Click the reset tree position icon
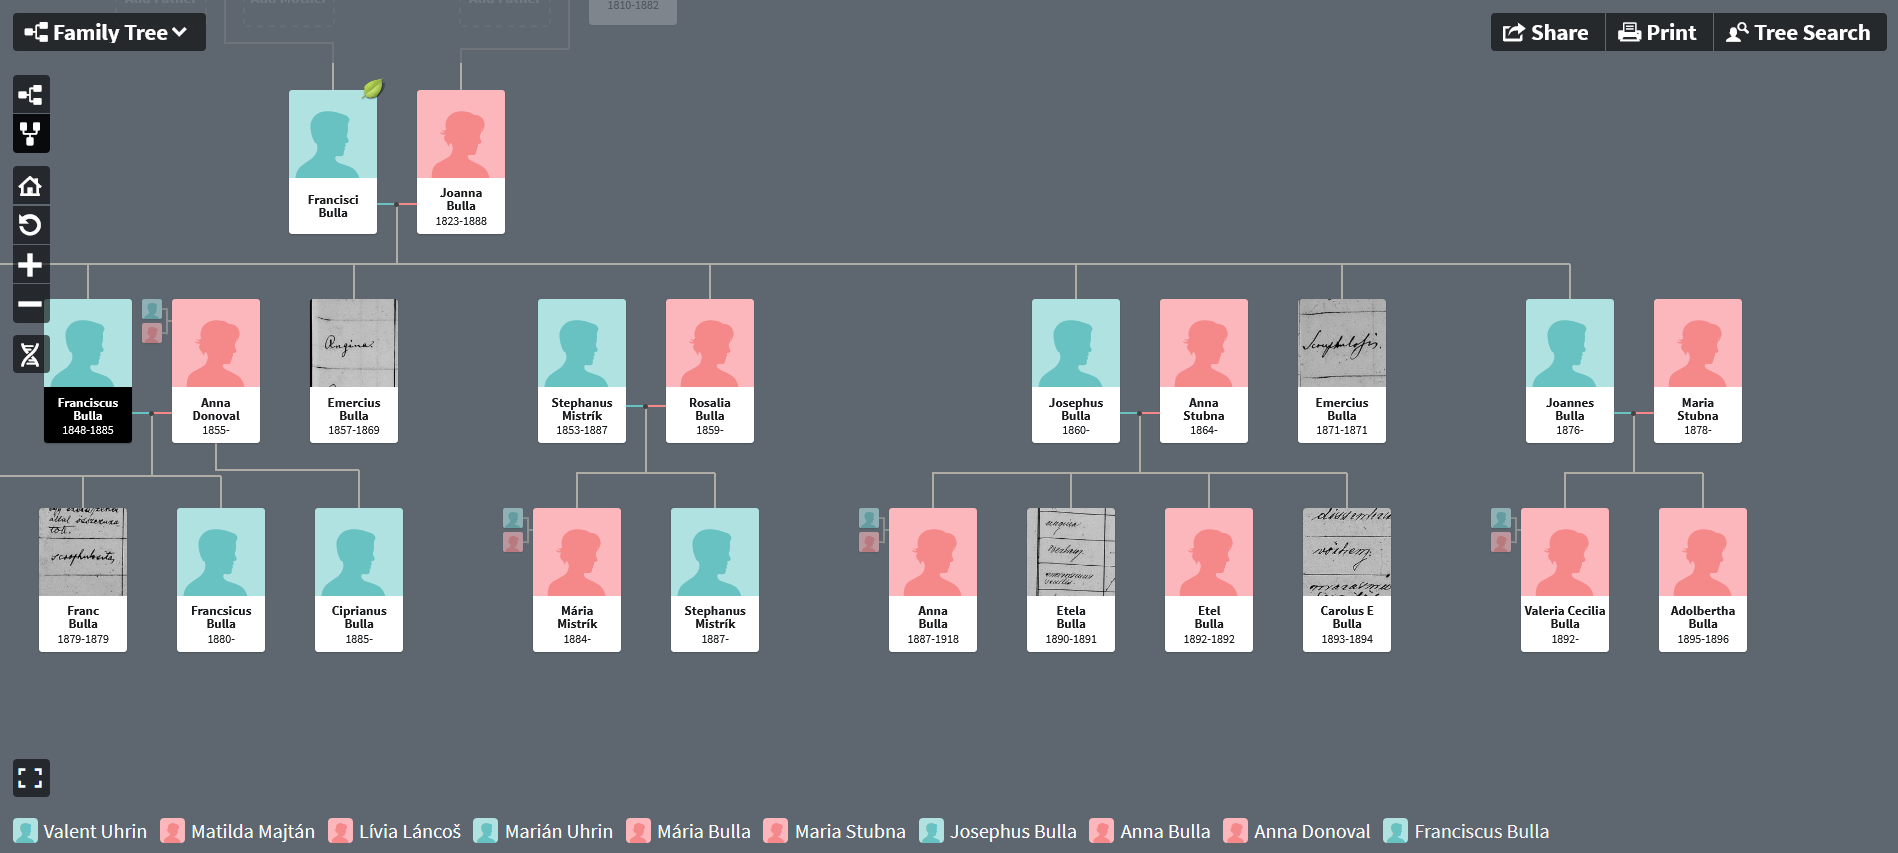 [x=31, y=225]
